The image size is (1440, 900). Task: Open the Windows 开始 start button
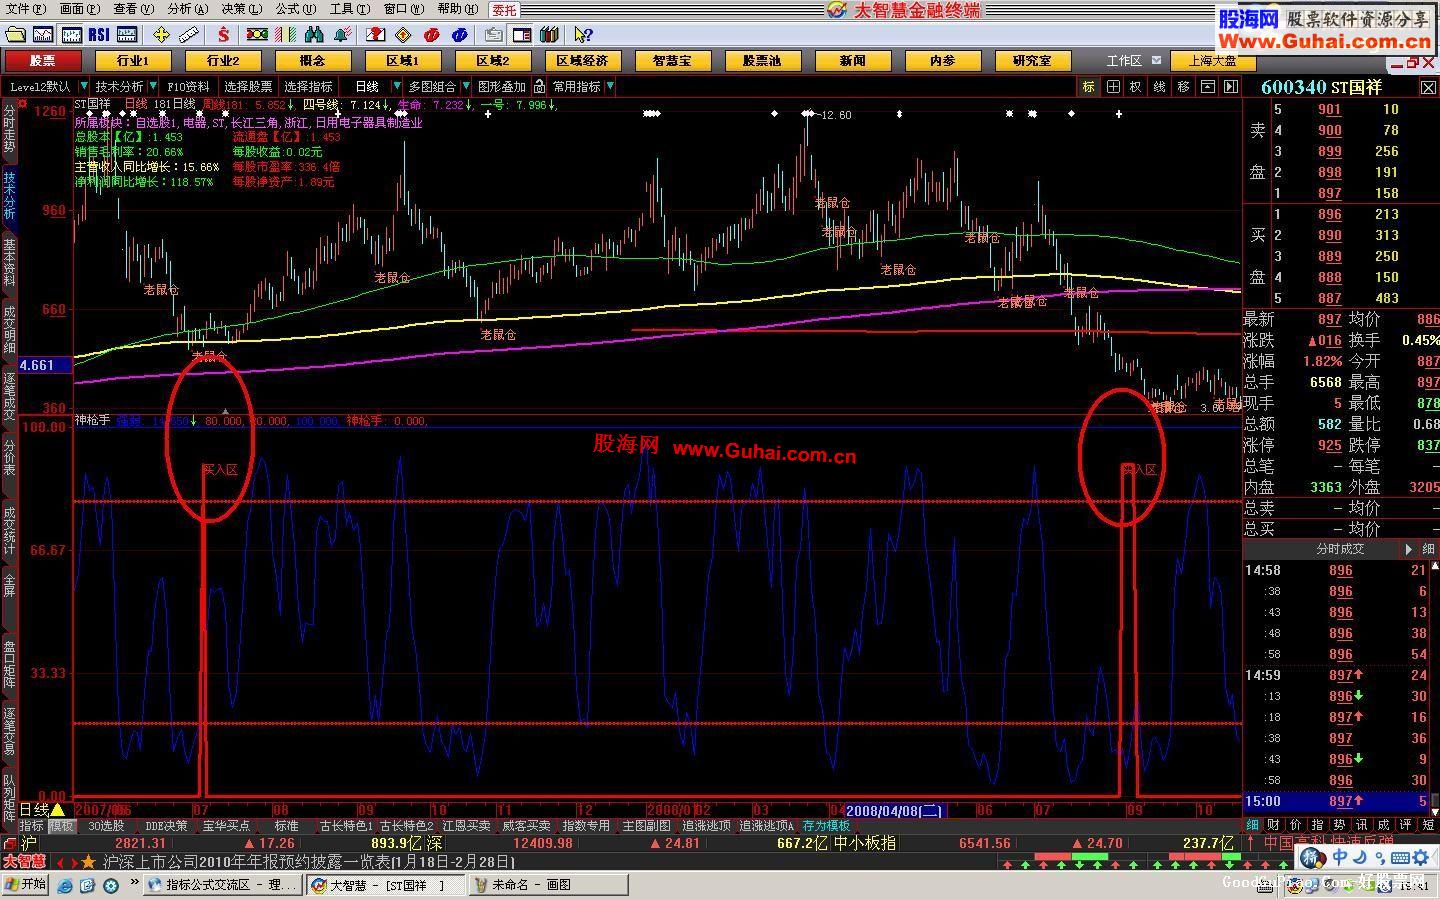[25, 884]
